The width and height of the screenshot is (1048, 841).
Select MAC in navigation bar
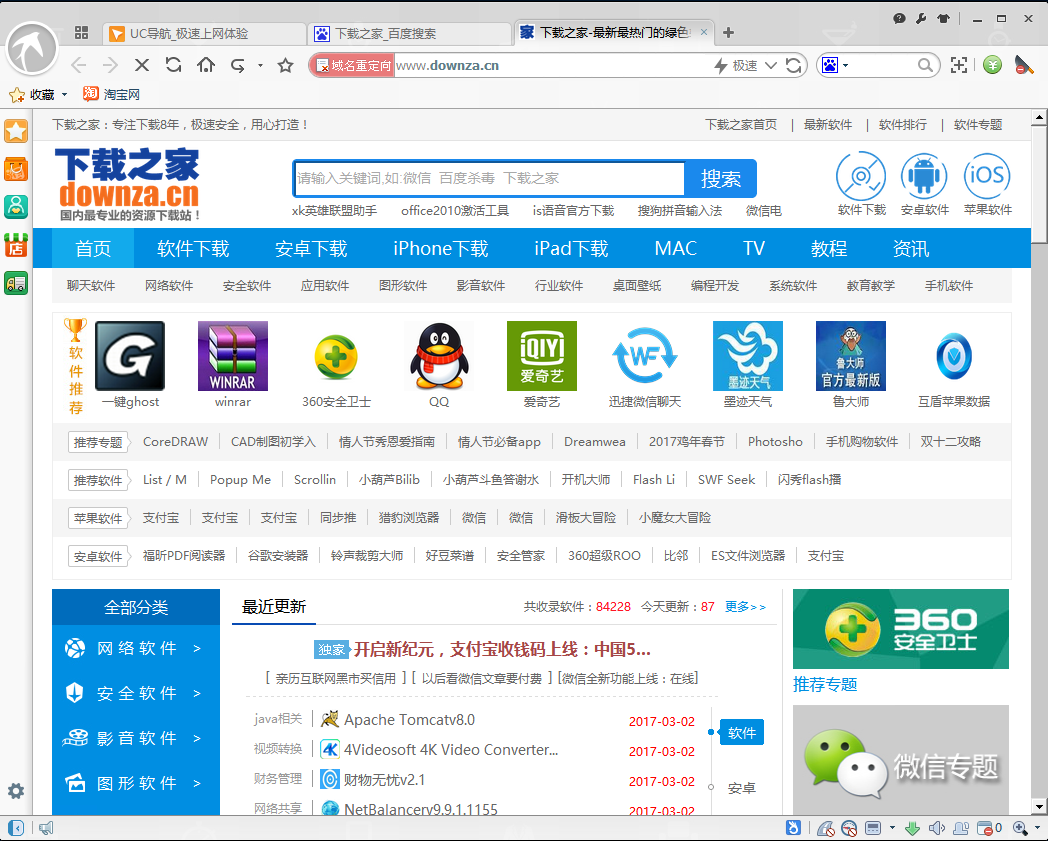pos(675,249)
